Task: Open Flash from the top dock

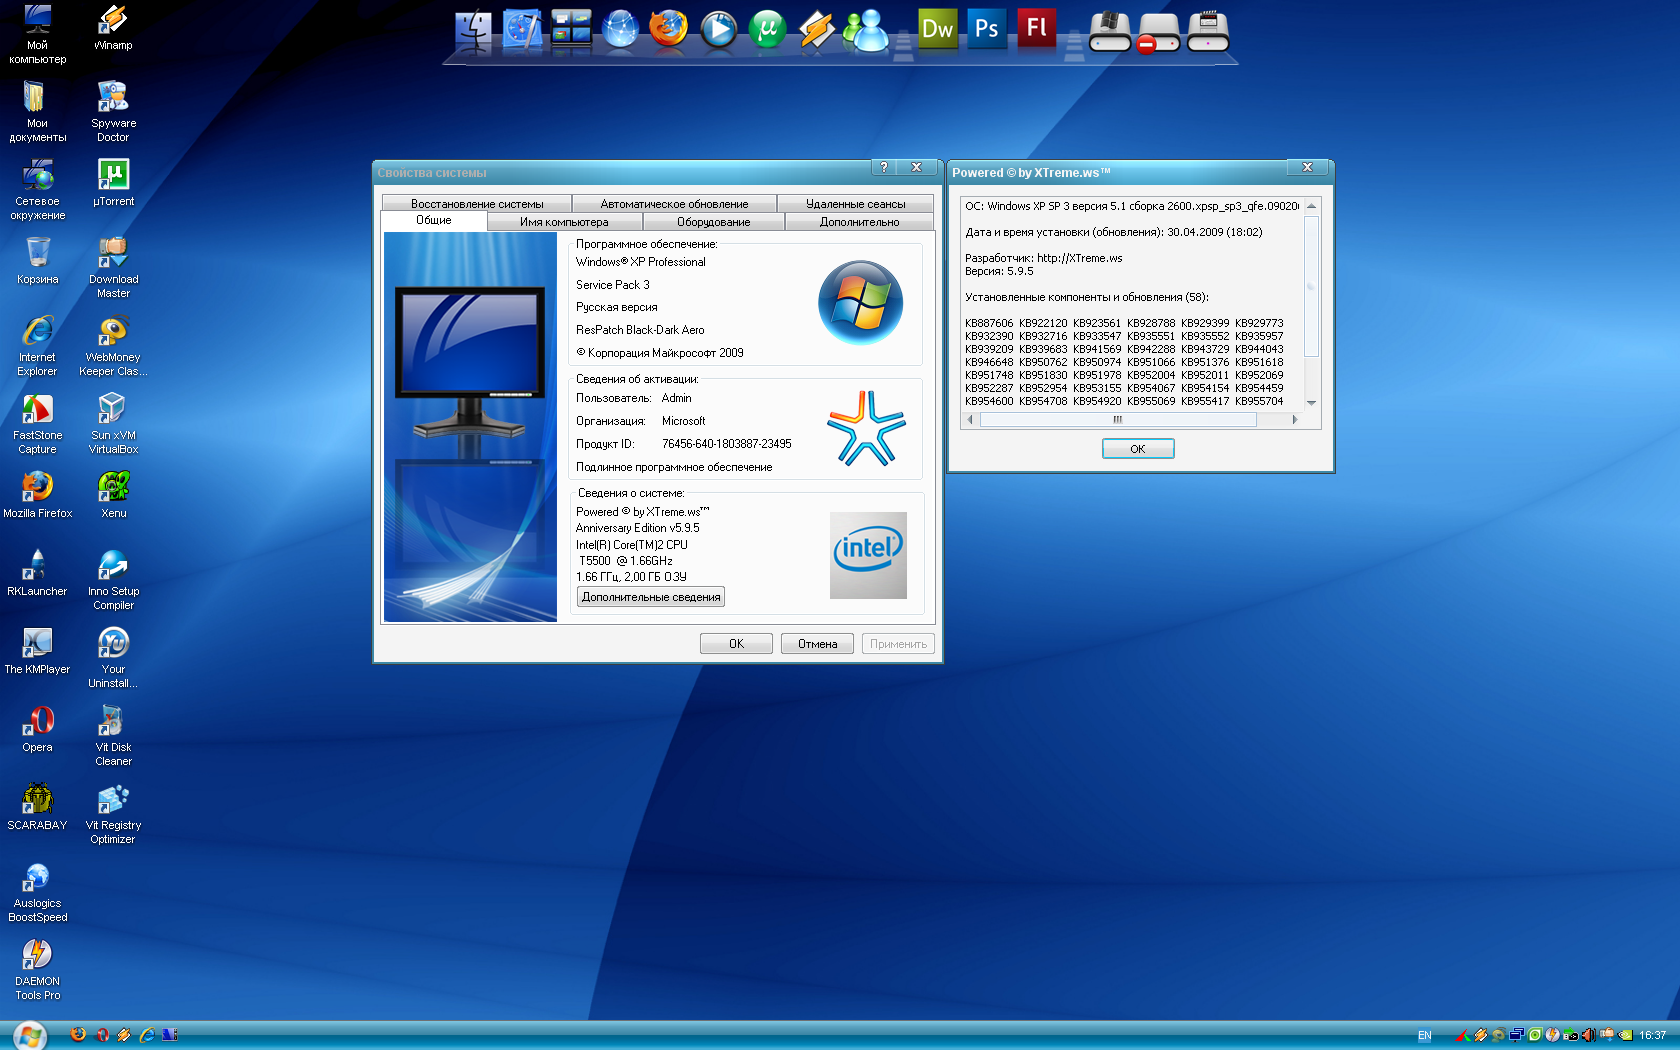Action: pos(1036,28)
